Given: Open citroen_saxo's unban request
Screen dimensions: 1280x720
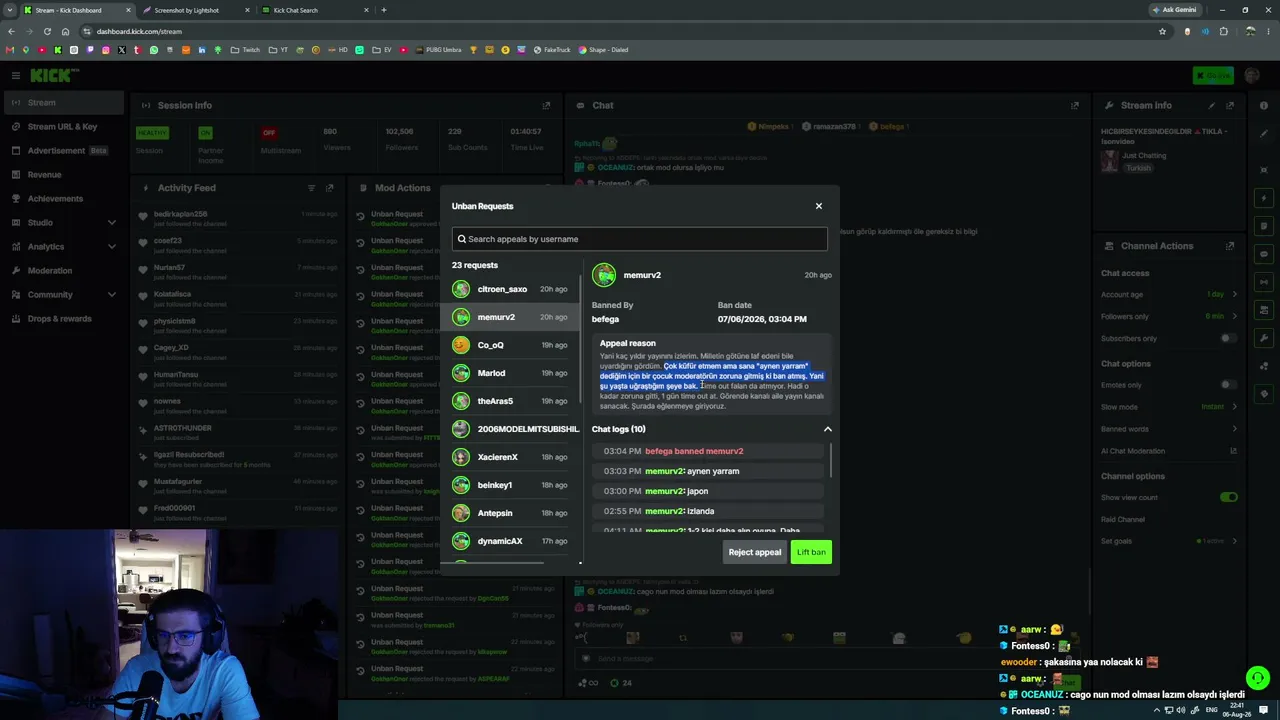Looking at the screenshot, I should pos(510,289).
